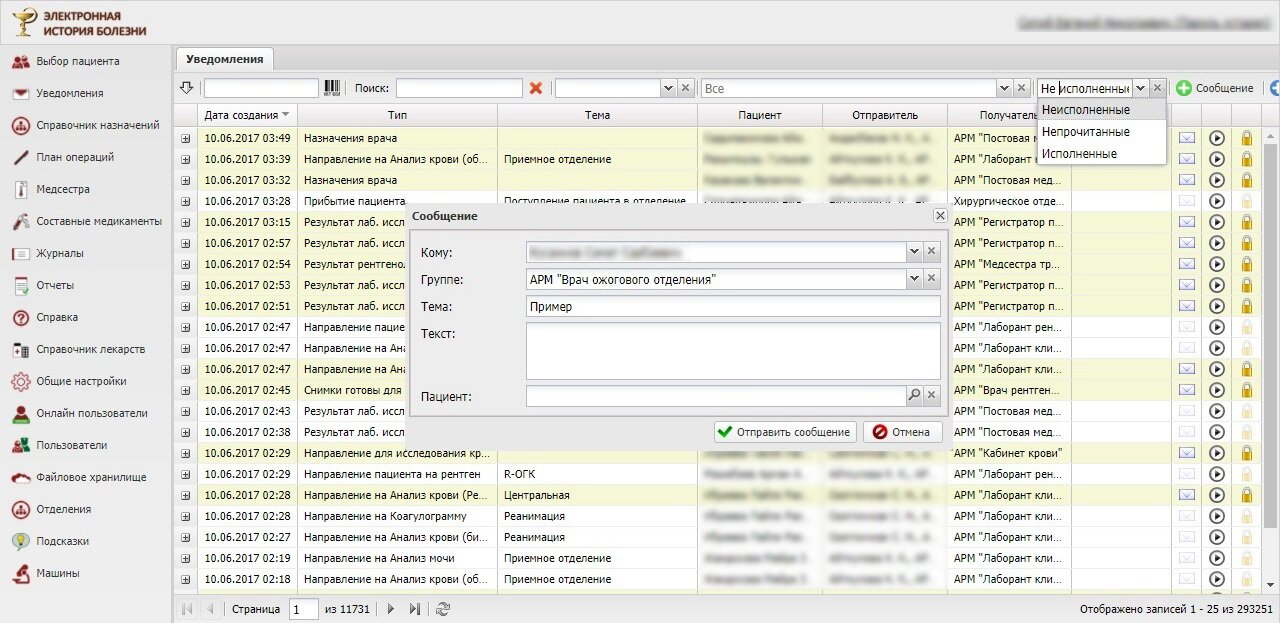The image size is (1280, 623).
Task: Expand row dated 10.06.2017 03:15
Action: [x=186, y=222]
